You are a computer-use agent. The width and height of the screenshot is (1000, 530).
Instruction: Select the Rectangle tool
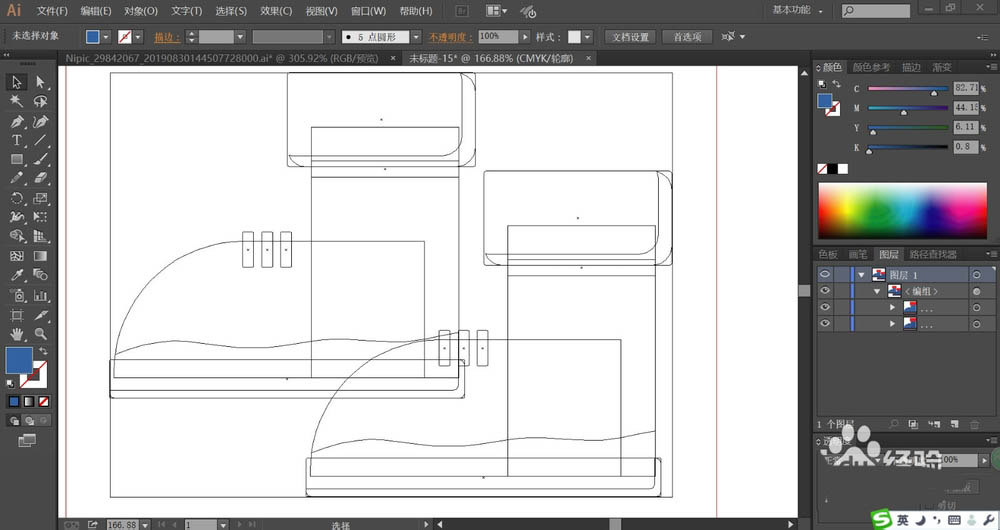coord(17,159)
